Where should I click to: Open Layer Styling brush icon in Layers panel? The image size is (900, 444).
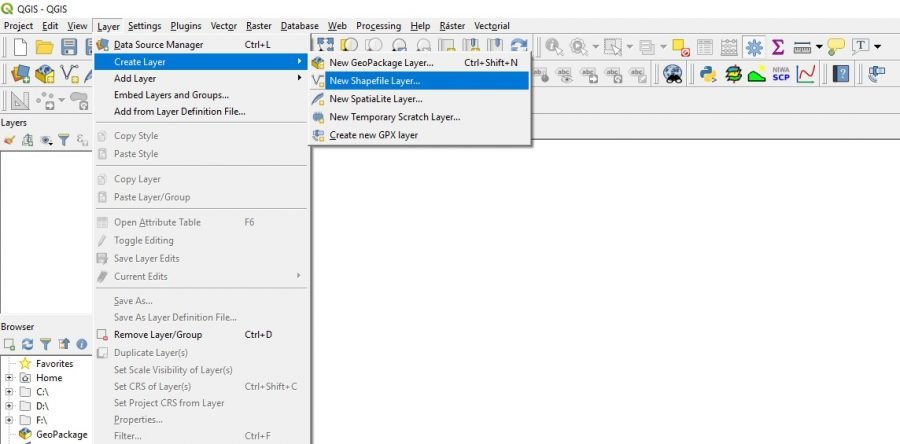coord(9,139)
